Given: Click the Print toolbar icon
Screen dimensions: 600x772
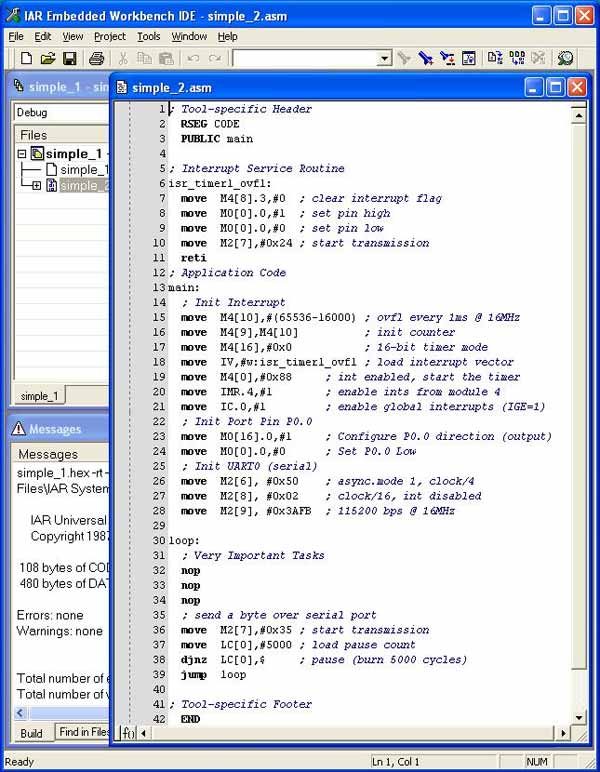Looking at the screenshot, I should coord(96,59).
